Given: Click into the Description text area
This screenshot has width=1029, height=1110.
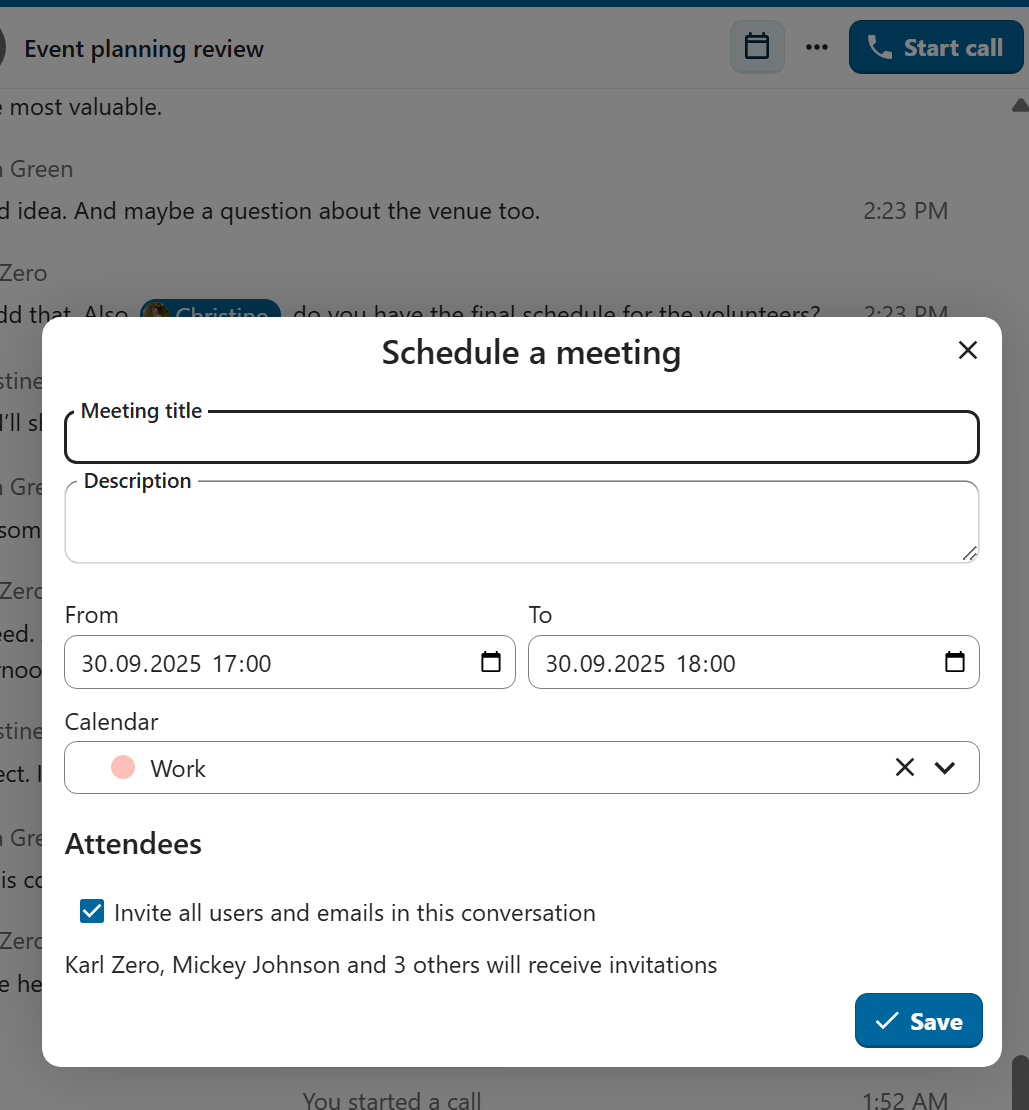Looking at the screenshot, I should (520, 525).
